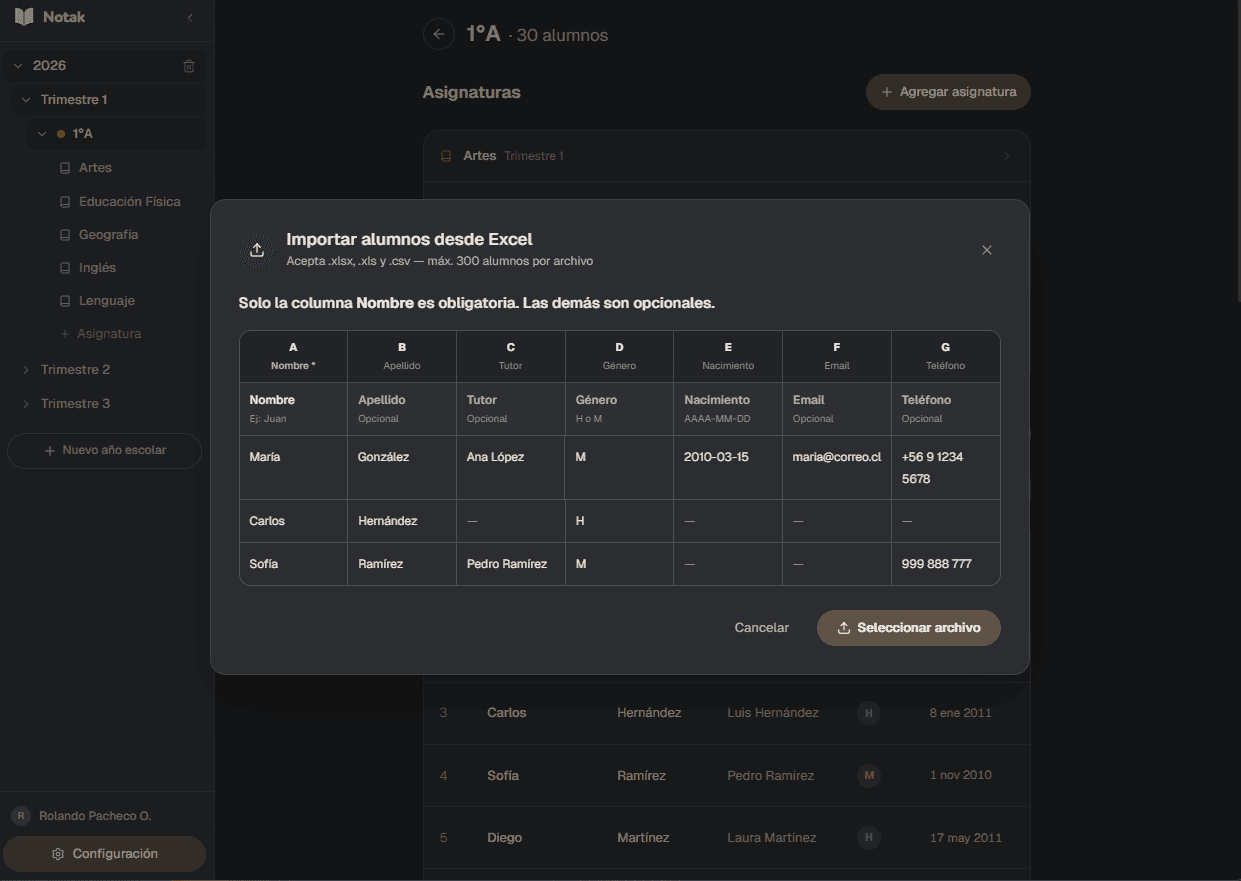Click the Ana López tutor cell
The height and width of the screenshot is (881, 1241).
[511, 468]
